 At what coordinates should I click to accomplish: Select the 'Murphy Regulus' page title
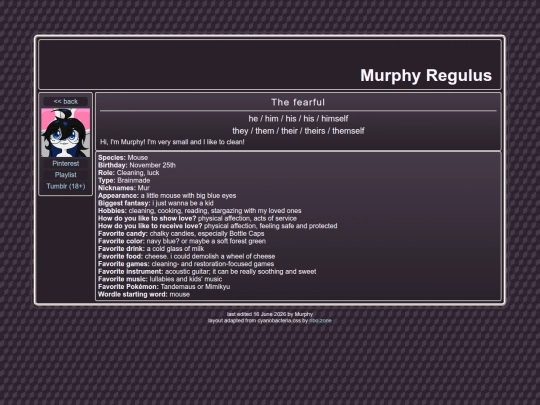[426, 75]
